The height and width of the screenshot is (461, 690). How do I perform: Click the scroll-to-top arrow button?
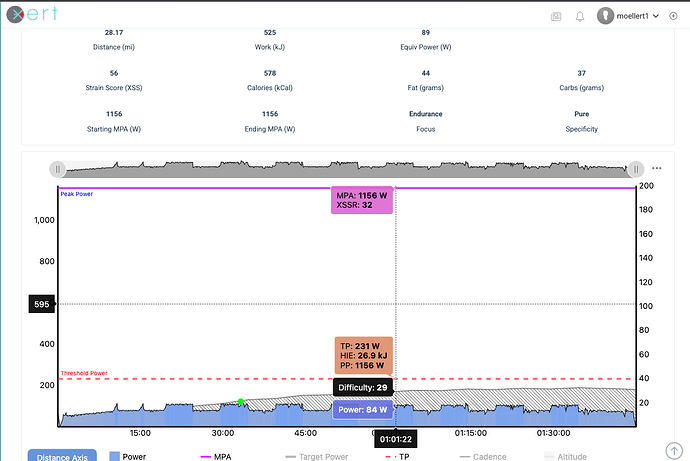(674, 450)
